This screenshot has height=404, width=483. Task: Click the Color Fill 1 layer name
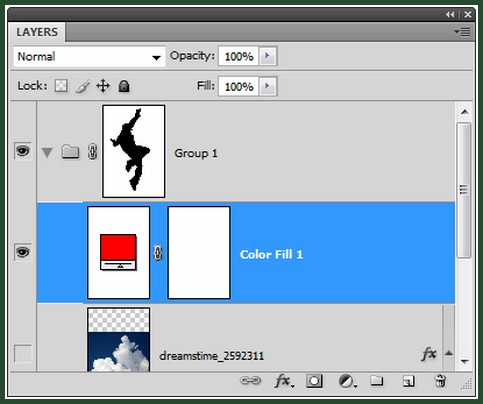click(x=271, y=254)
